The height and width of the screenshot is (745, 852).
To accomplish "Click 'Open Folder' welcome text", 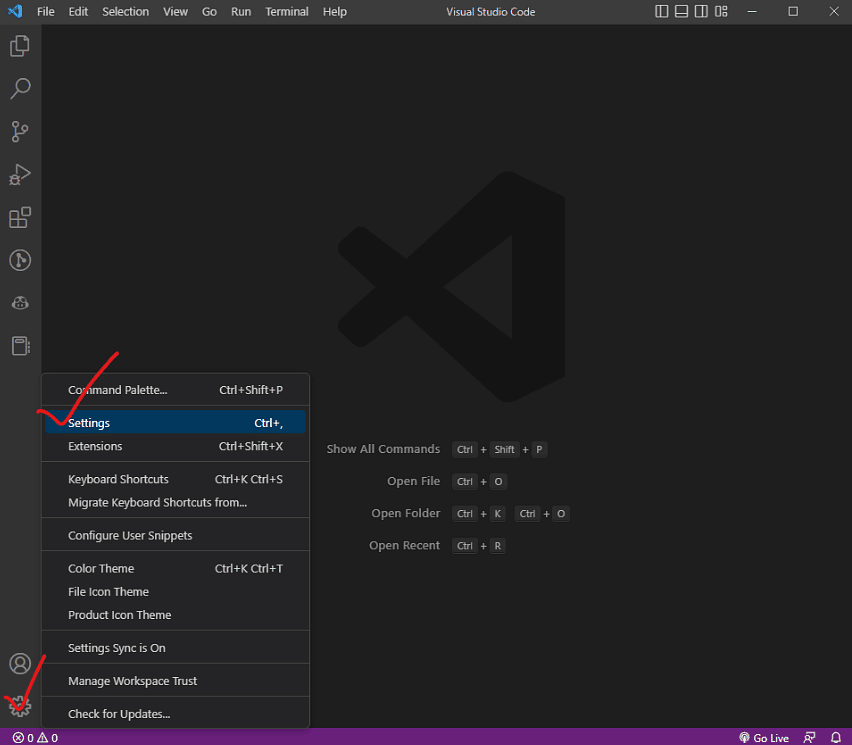I will [x=405, y=513].
